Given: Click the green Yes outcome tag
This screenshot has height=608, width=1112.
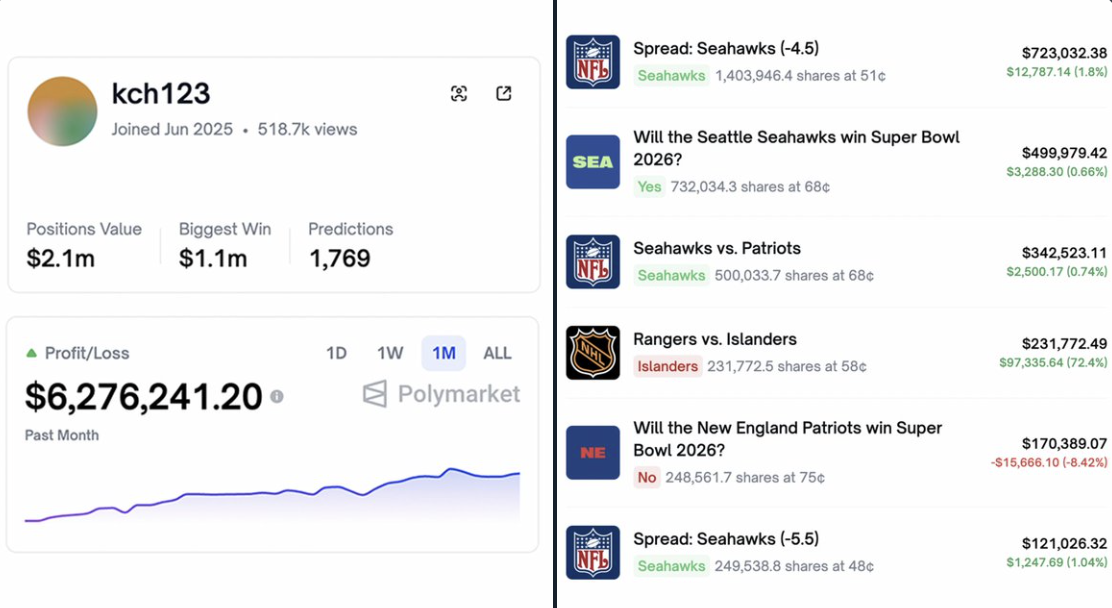Looking at the screenshot, I should pos(650,186).
